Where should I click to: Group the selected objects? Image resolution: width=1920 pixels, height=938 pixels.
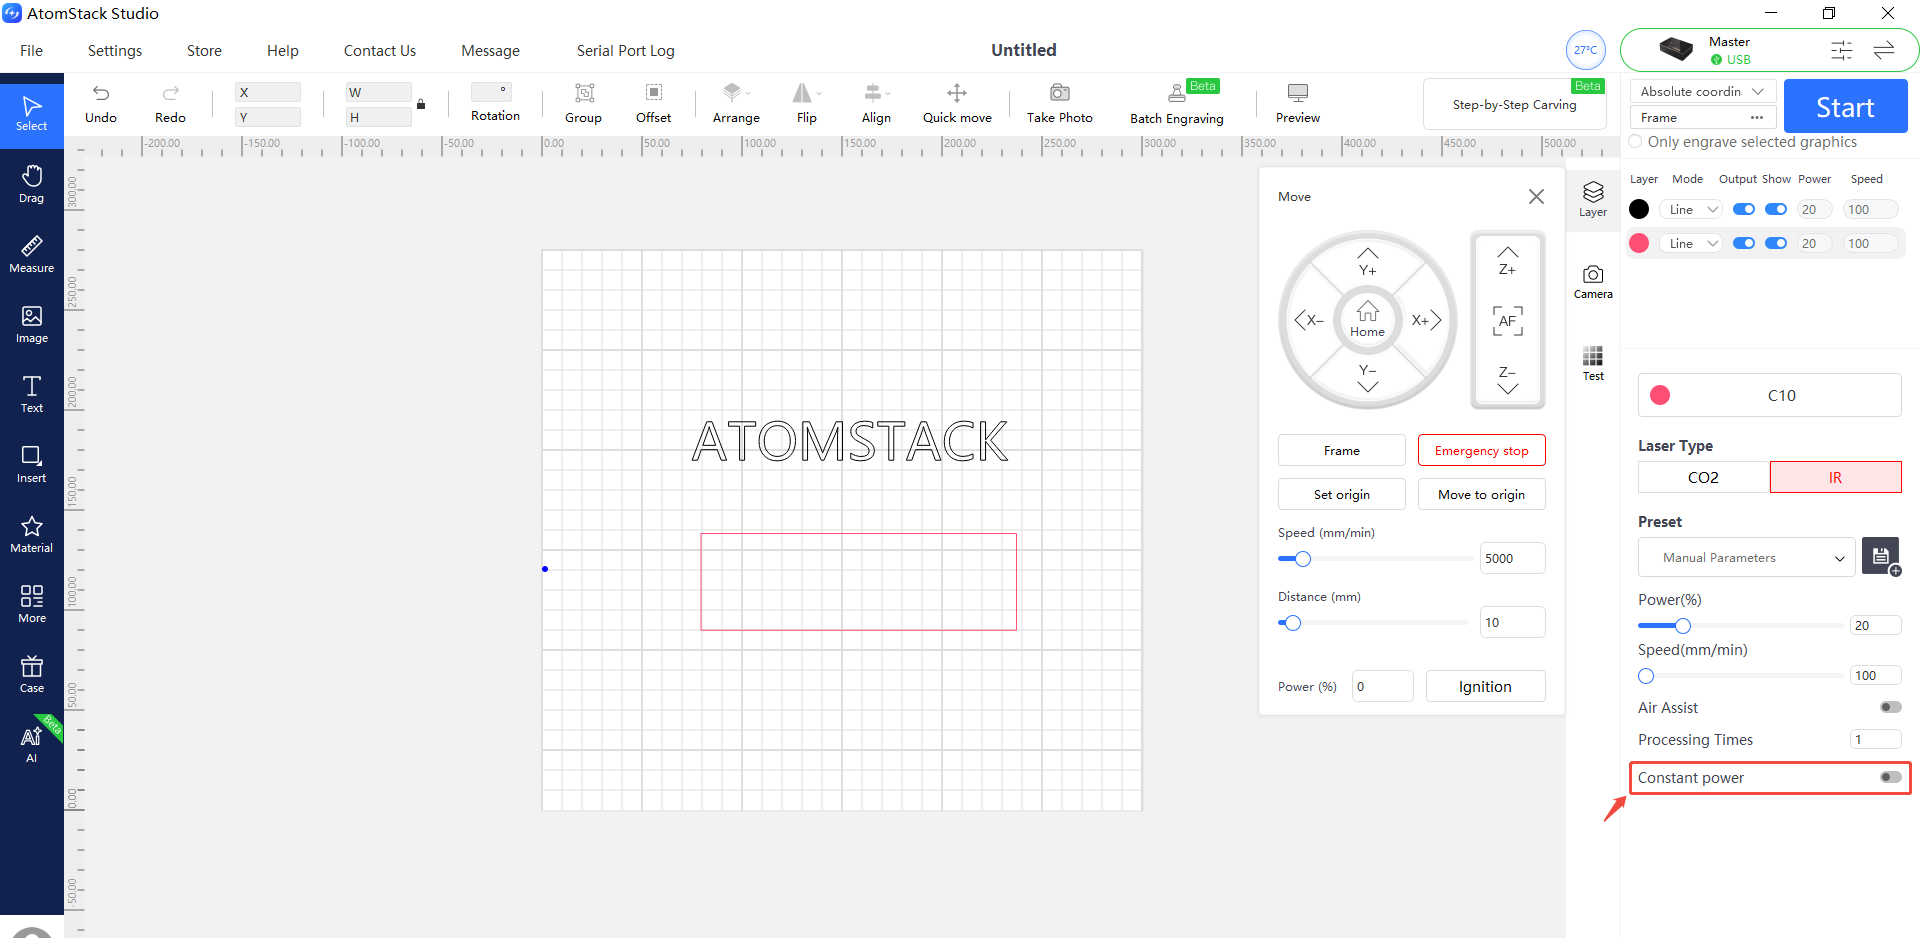tap(584, 104)
